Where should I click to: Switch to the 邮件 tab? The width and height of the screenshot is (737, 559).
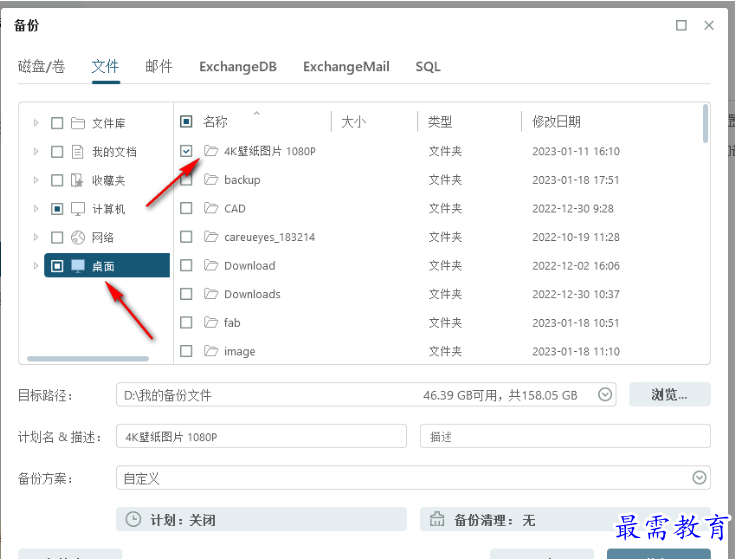click(x=159, y=66)
